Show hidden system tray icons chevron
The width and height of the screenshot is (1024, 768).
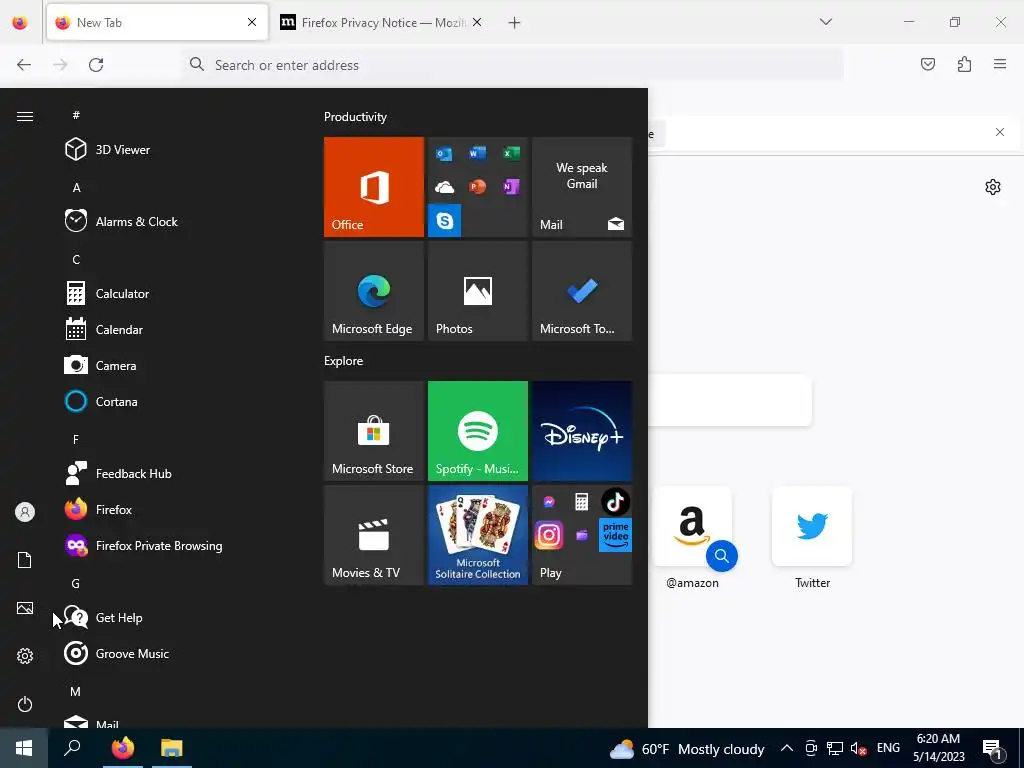787,748
